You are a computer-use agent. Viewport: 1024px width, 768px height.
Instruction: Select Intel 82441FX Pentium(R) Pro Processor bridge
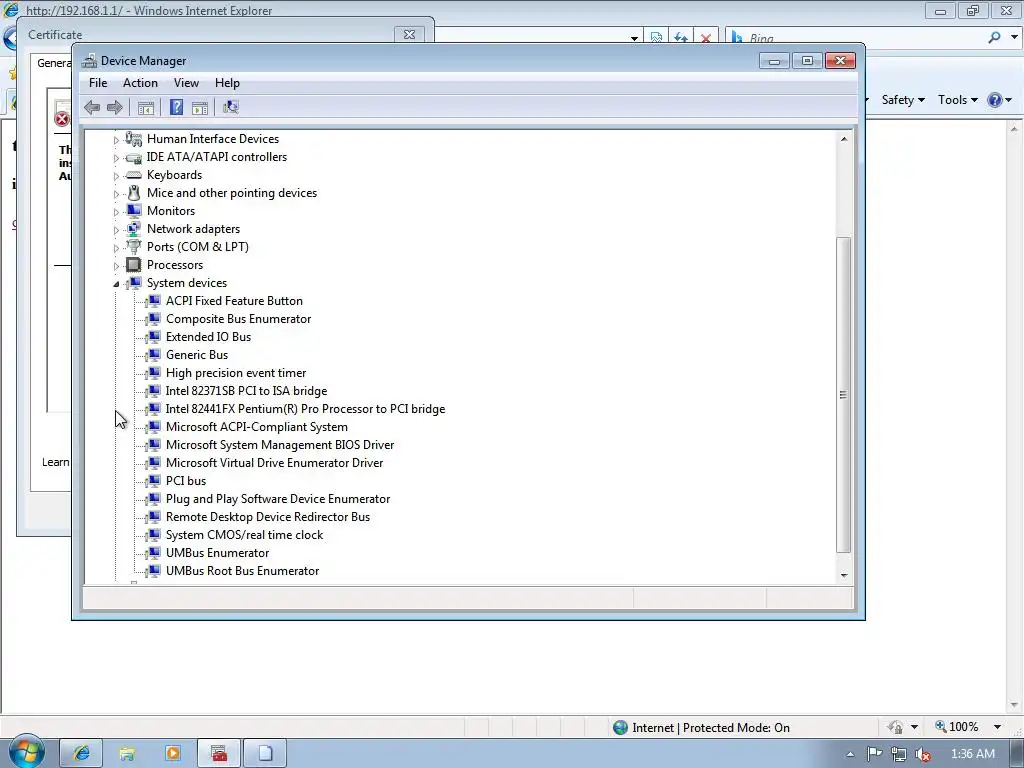[x=305, y=409]
